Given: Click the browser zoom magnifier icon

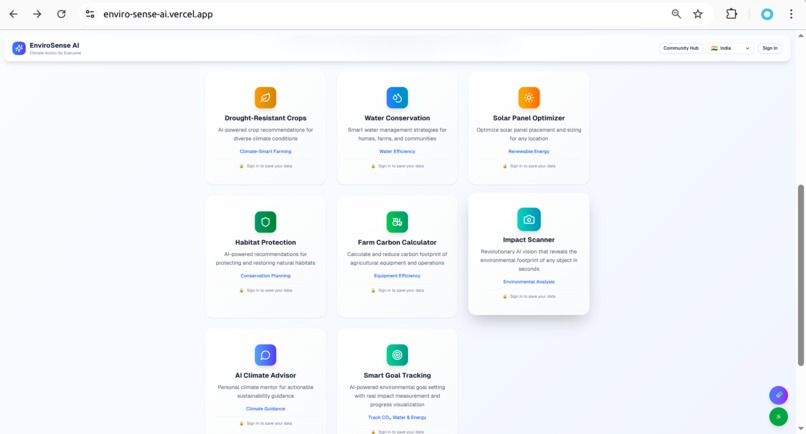Looking at the screenshot, I should pos(676,14).
